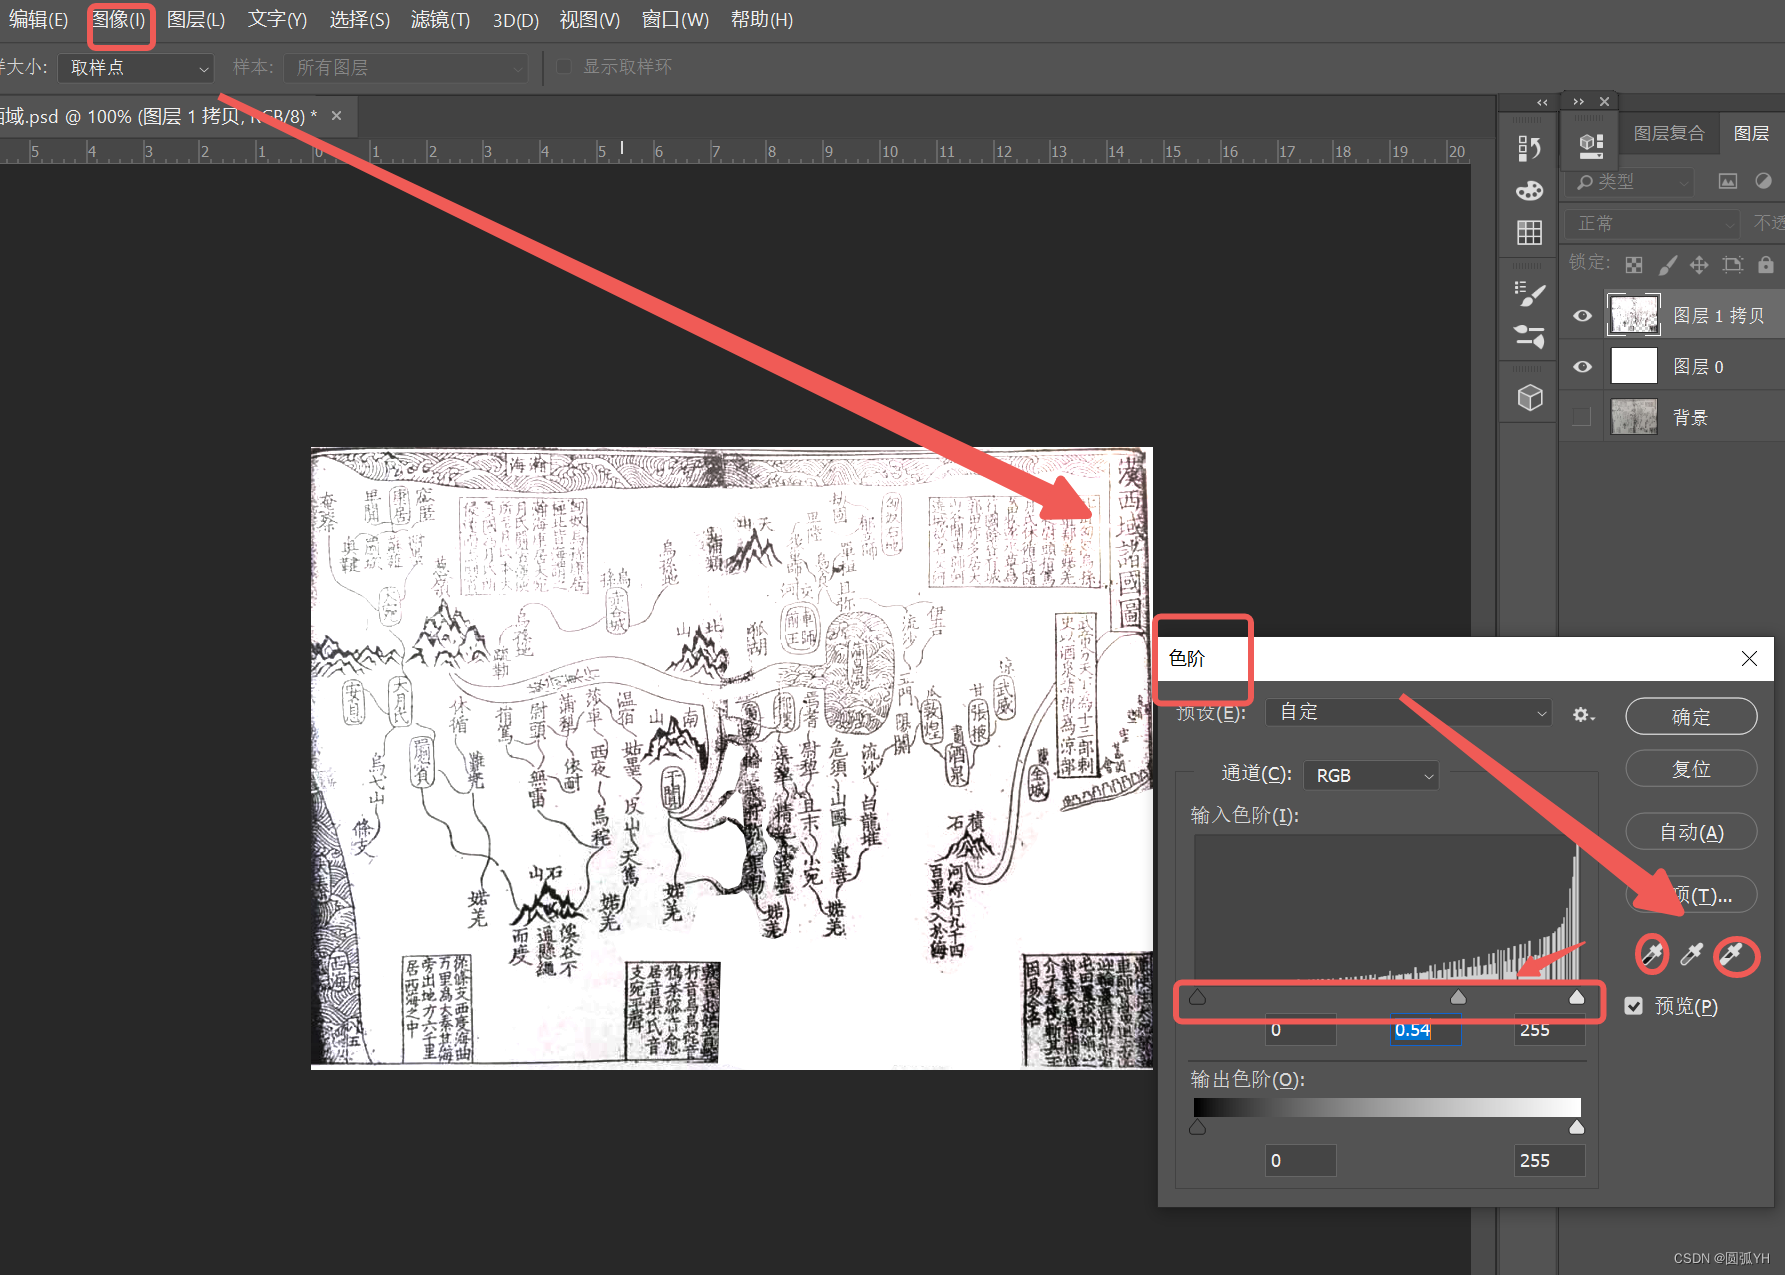Open the Brush settings panel icon
The image size is (1785, 1275).
coord(1529,293)
